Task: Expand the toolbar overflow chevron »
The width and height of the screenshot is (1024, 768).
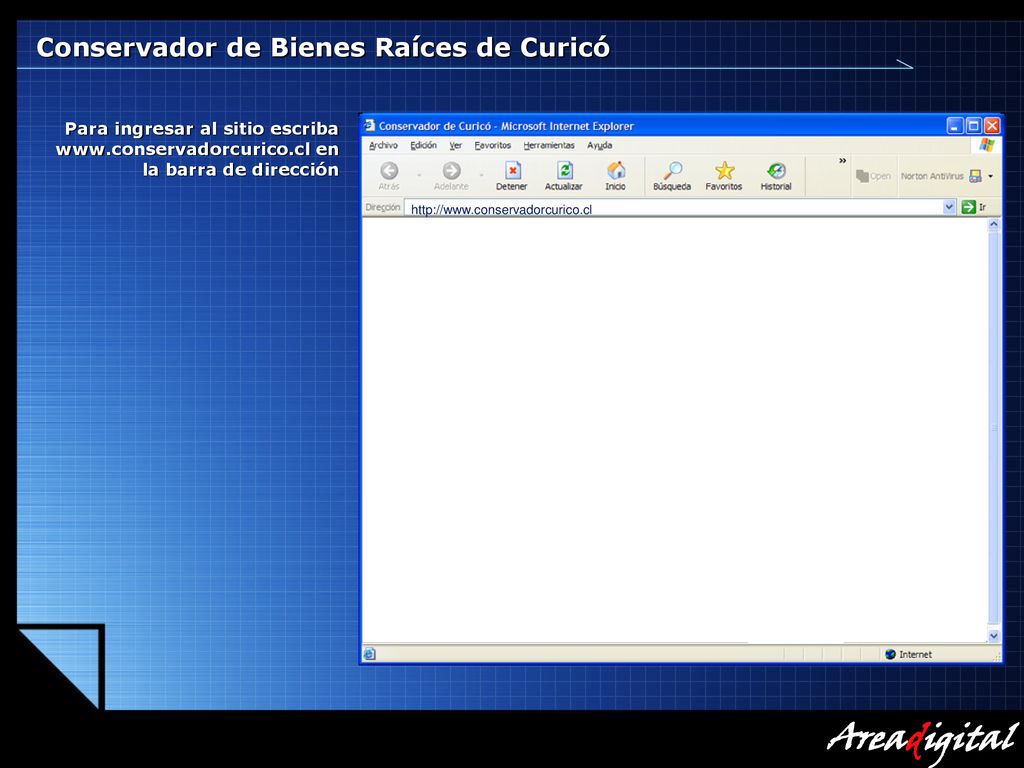Action: [x=842, y=161]
